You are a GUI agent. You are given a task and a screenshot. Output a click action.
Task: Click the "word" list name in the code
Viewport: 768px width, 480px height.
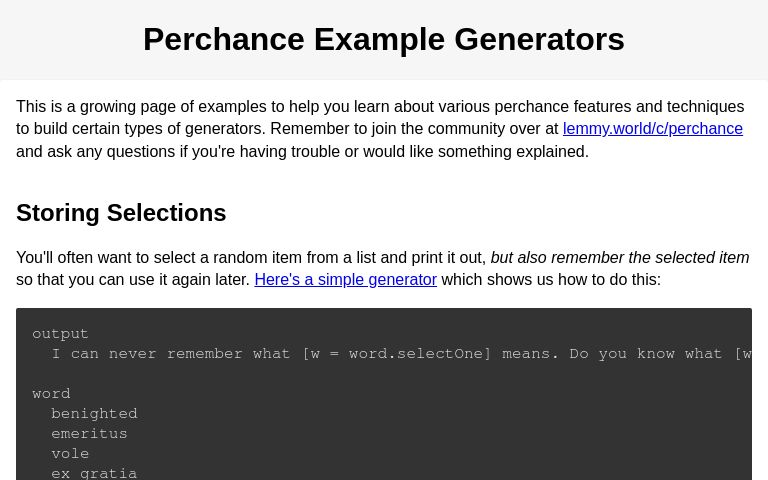(x=51, y=394)
